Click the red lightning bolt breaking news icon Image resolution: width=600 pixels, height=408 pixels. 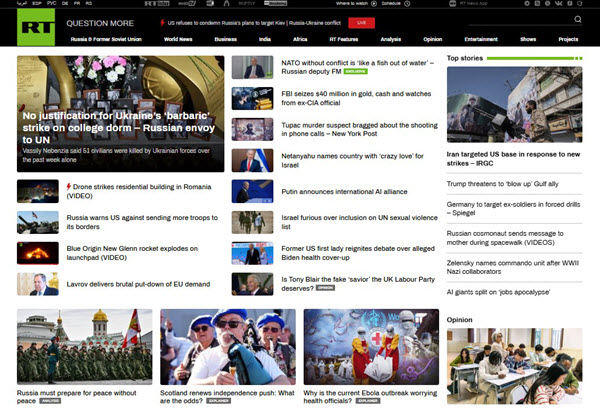162,23
